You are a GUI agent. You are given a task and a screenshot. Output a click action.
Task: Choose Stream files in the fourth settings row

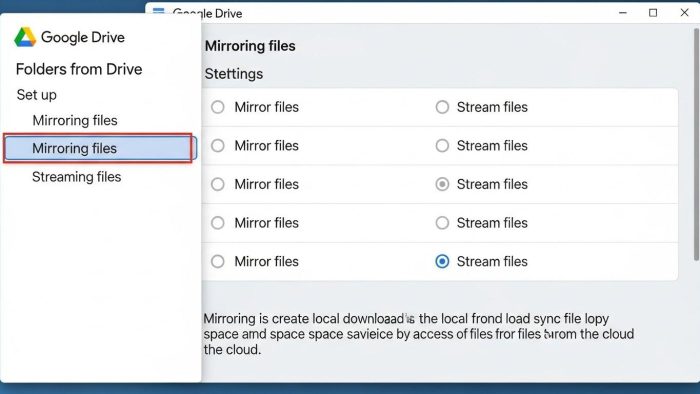click(442, 223)
